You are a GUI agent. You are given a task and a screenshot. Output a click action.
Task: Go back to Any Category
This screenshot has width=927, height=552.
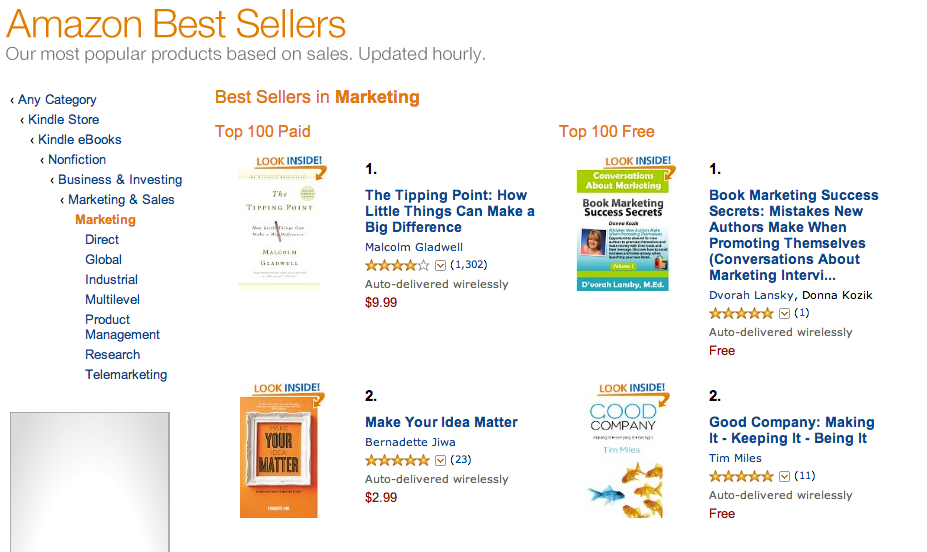click(57, 100)
